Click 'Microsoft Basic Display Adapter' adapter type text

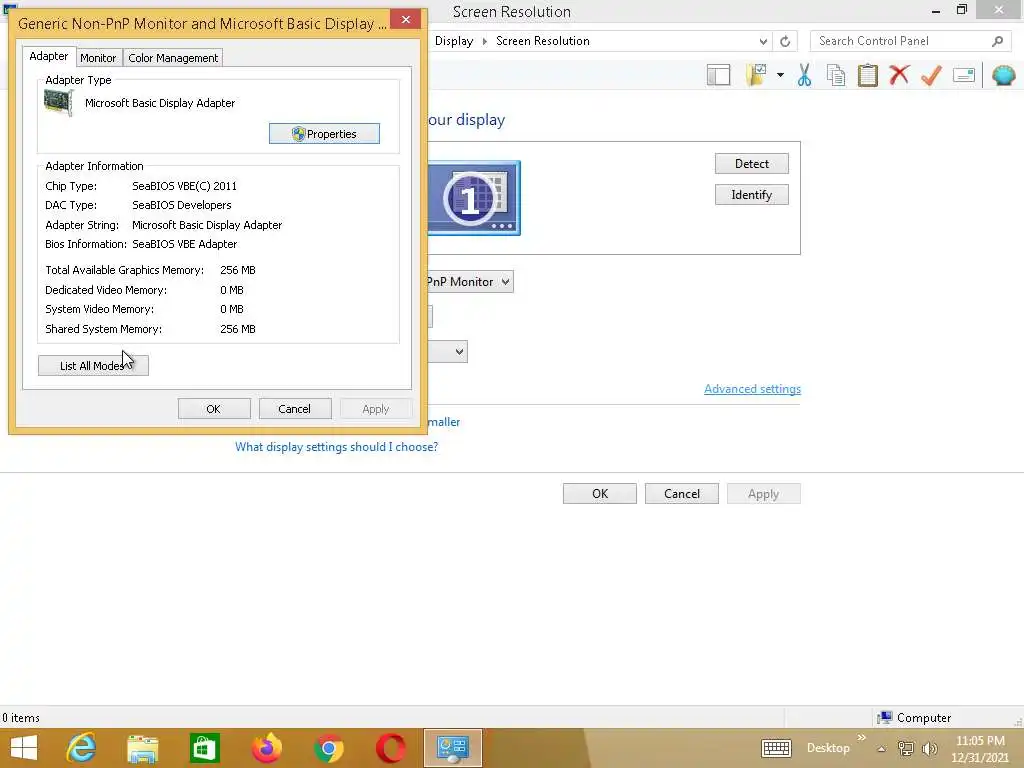(x=160, y=103)
